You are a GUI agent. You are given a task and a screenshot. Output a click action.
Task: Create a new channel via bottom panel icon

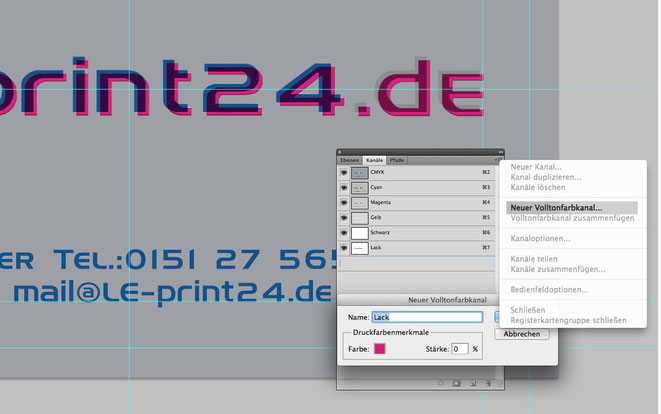pyautogui.click(x=473, y=383)
